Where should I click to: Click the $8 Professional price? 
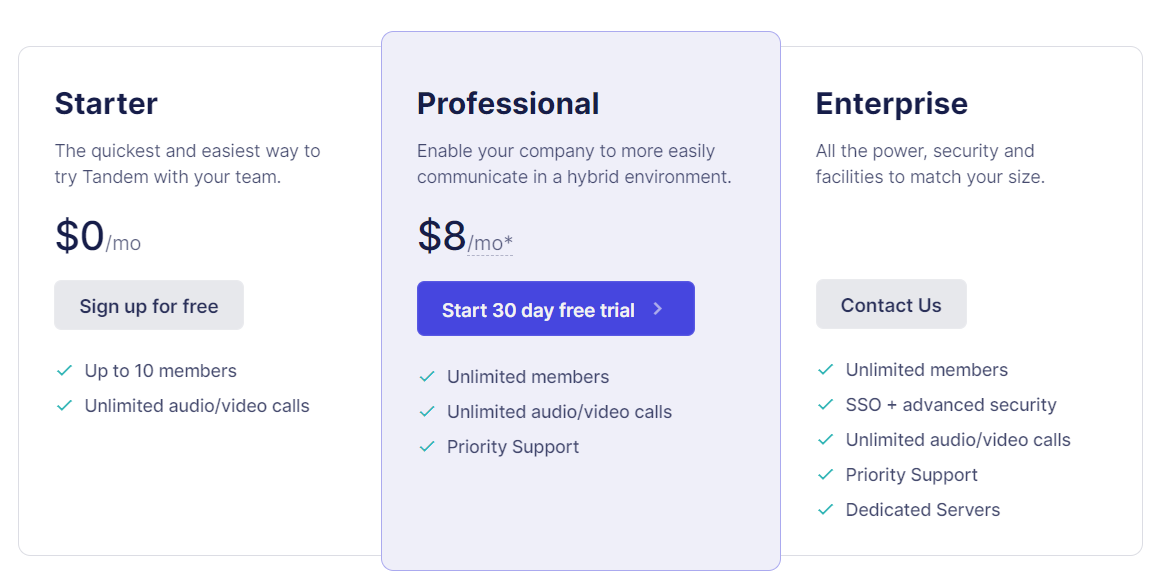pyautogui.click(x=442, y=236)
